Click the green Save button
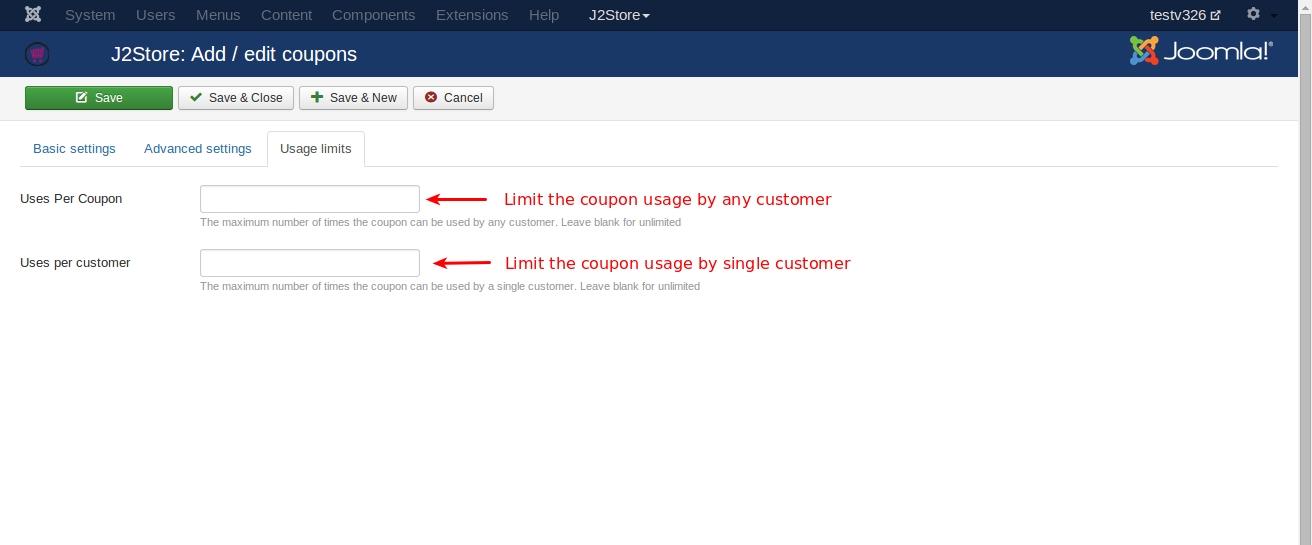This screenshot has width=1312, height=545. pos(99,98)
